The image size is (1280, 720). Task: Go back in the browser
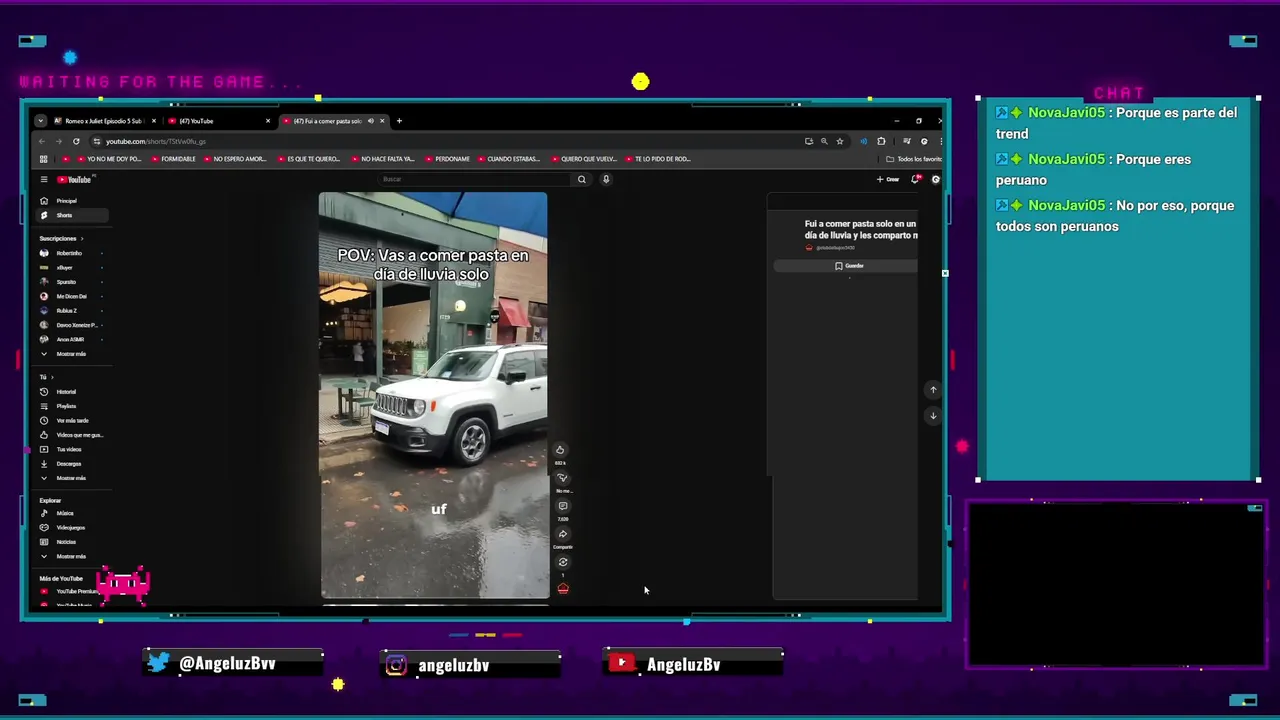(x=41, y=141)
